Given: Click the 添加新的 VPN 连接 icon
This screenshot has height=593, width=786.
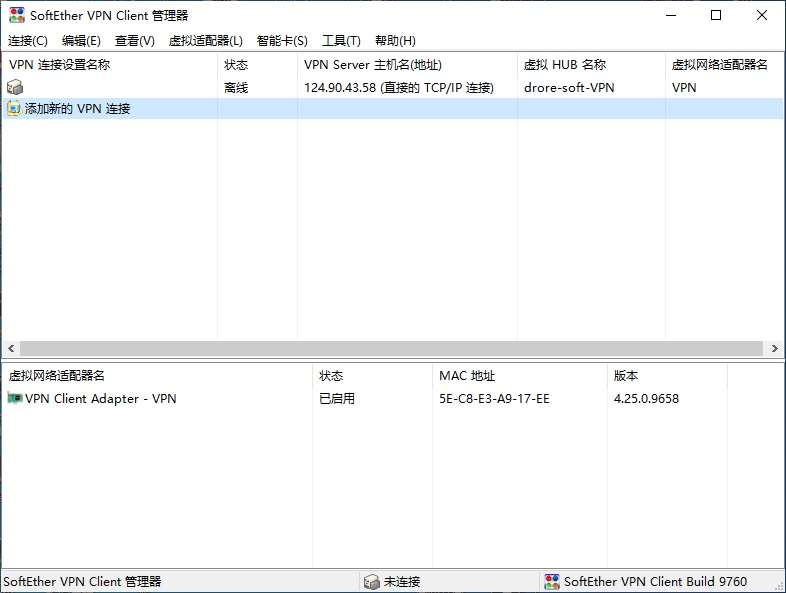Looking at the screenshot, I should click(x=14, y=108).
